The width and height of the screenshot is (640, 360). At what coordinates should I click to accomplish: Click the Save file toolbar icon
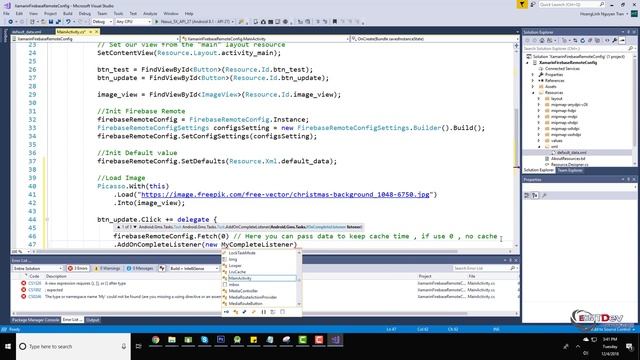[x=51, y=22]
